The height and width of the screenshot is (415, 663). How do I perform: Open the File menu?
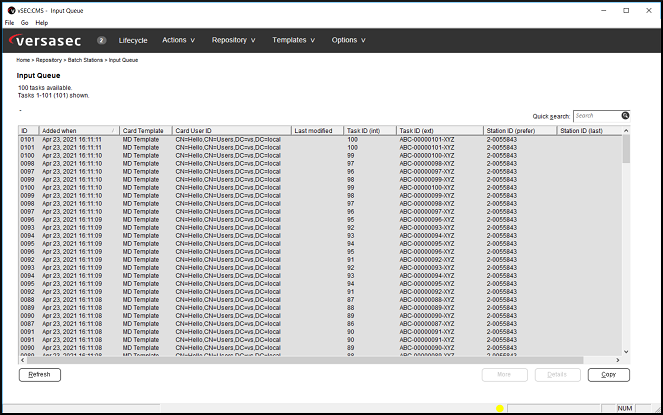coord(9,22)
